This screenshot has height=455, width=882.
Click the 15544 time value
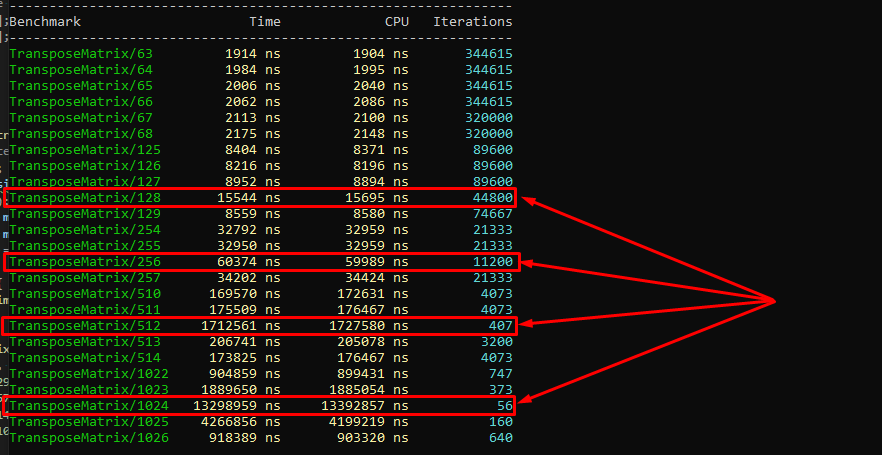pos(237,198)
